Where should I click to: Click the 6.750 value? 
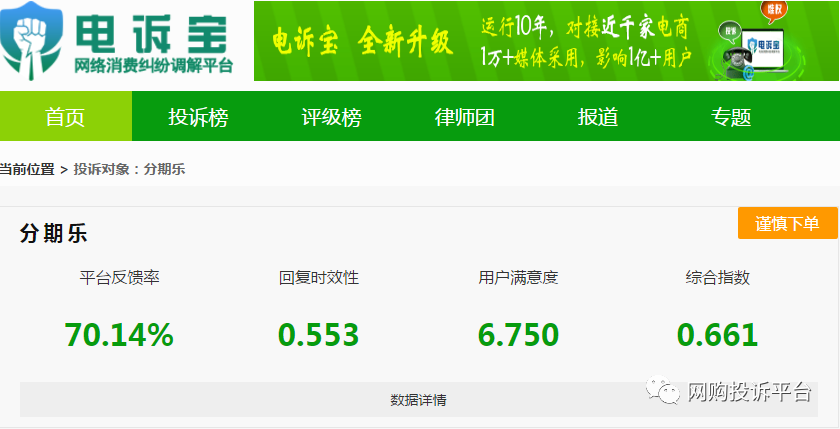click(518, 335)
